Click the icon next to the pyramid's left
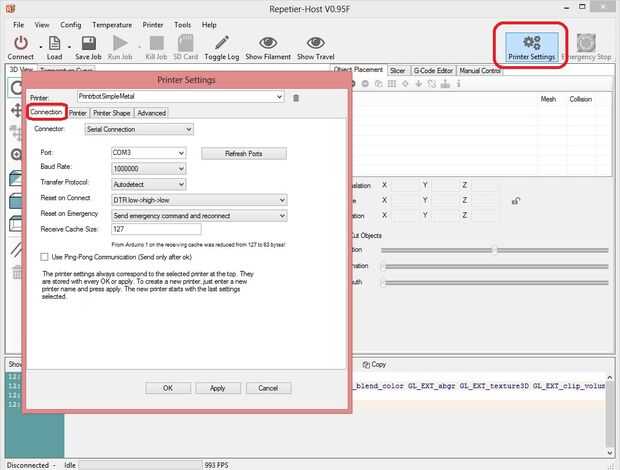Screen dimensions: 620x470 (x=432, y=84)
